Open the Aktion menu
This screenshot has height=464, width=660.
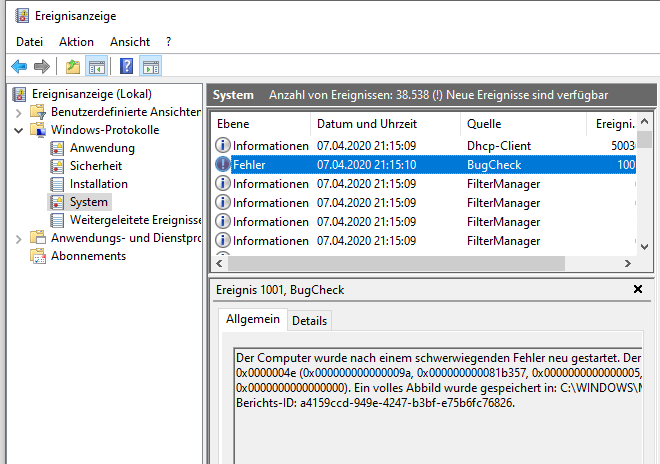pos(76,42)
